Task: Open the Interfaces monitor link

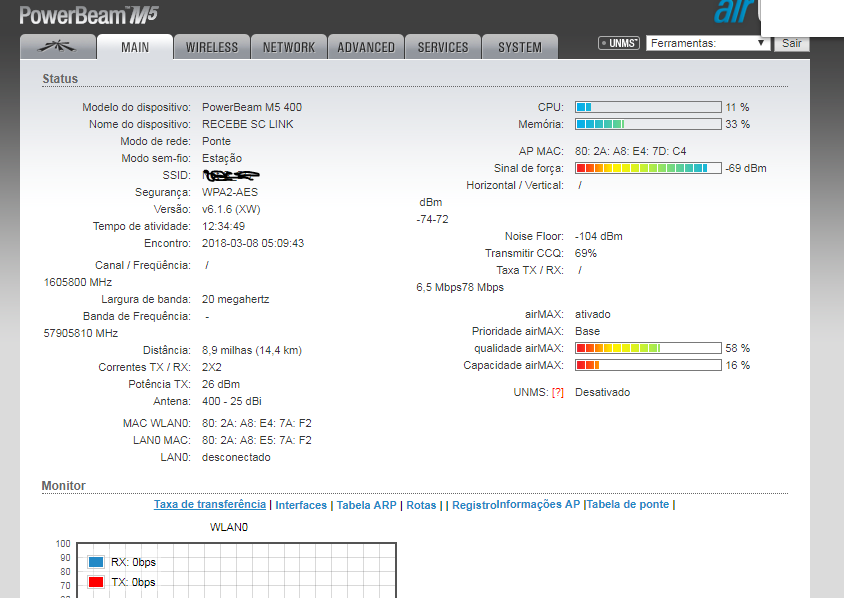Action: tap(301, 505)
